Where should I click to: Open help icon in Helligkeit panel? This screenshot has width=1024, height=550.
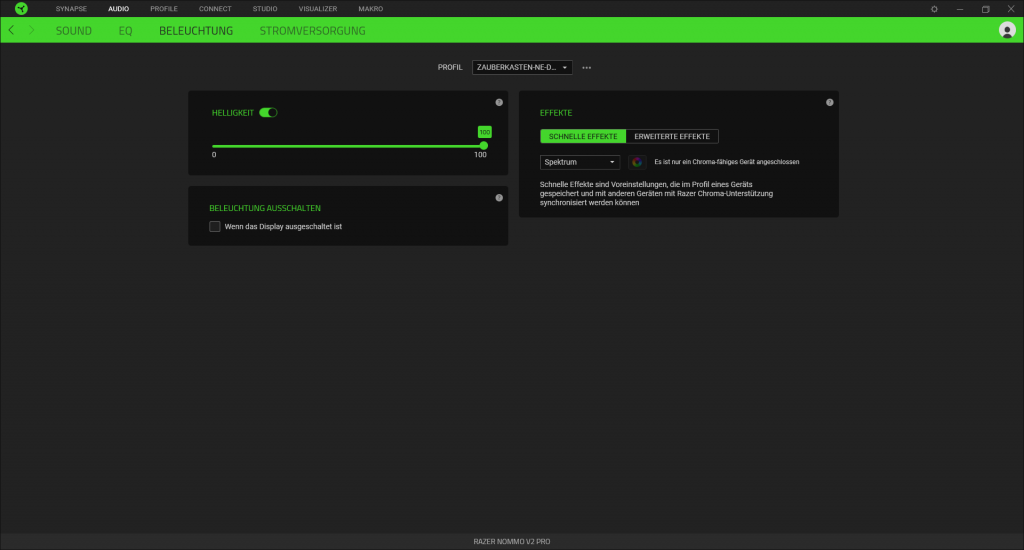[x=499, y=103]
